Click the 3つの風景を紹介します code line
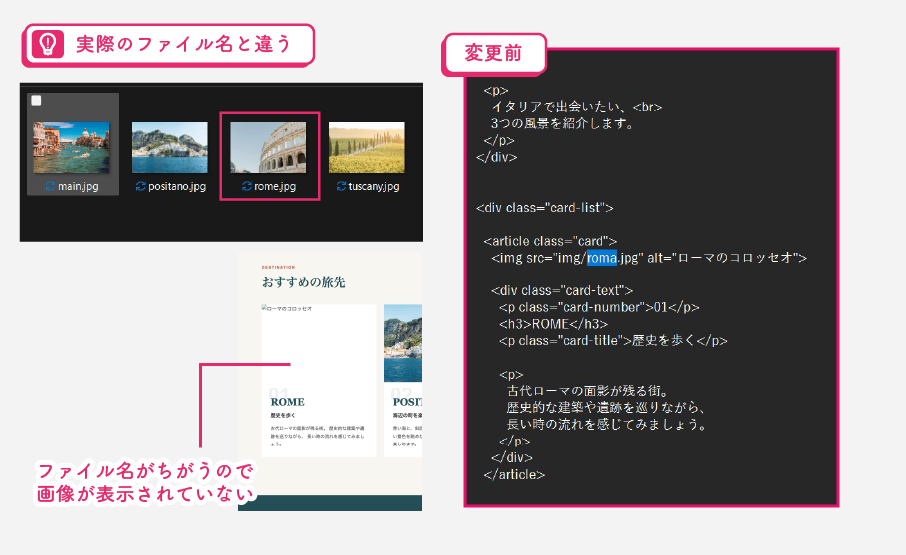 563,124
